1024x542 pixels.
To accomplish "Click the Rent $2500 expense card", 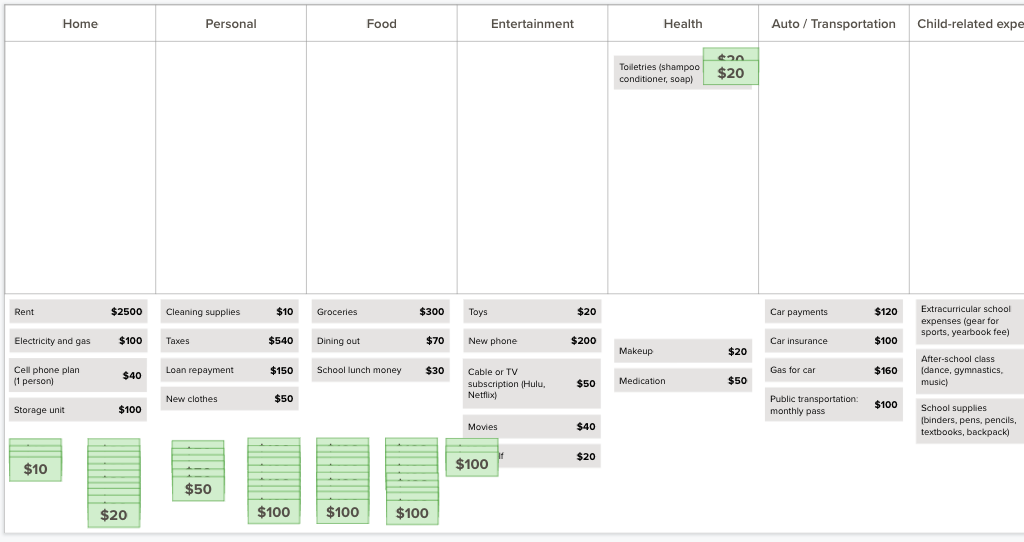I will pos(78,311).
